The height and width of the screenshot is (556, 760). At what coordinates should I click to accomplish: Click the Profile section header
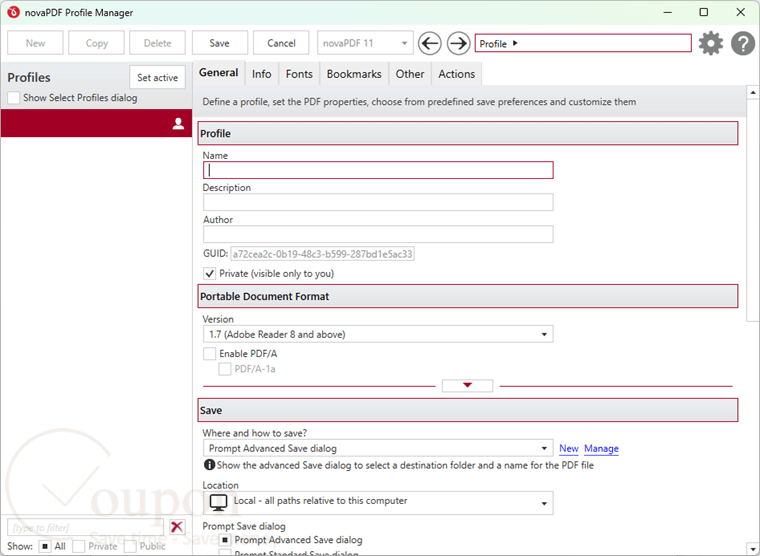pyautogui.click(x=468, y=133)
